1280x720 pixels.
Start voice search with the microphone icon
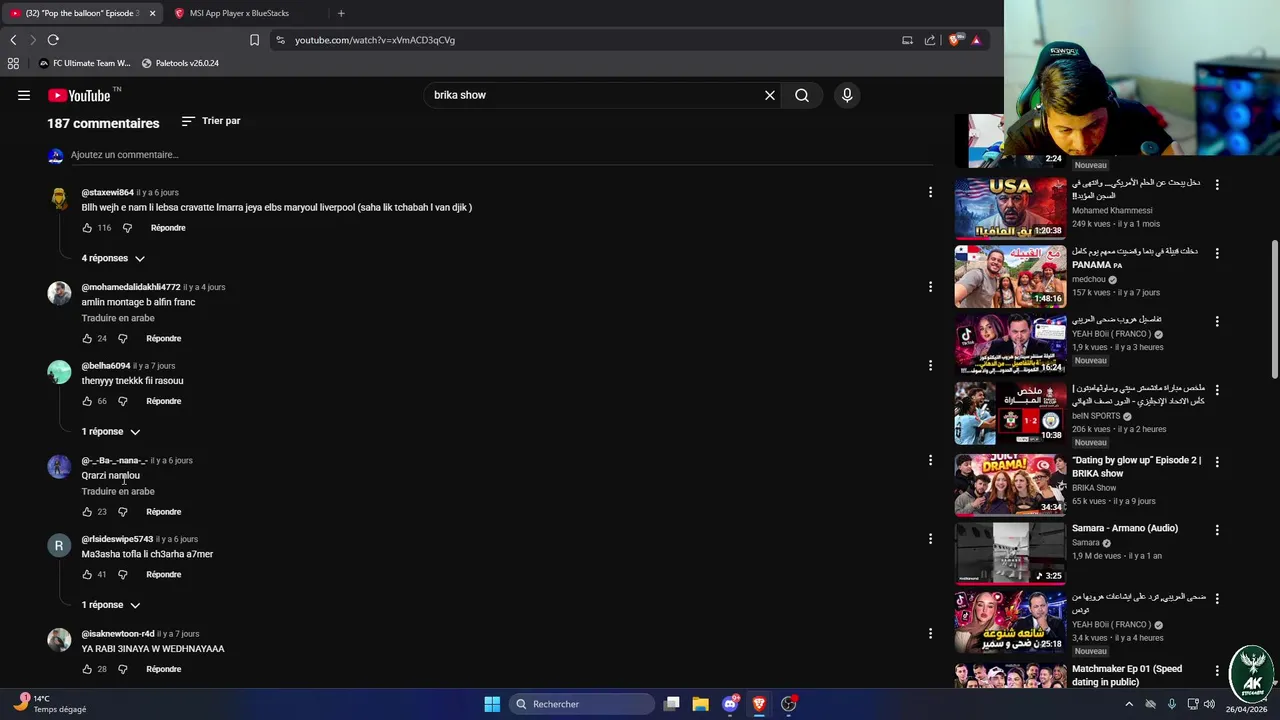coord(847,95)
